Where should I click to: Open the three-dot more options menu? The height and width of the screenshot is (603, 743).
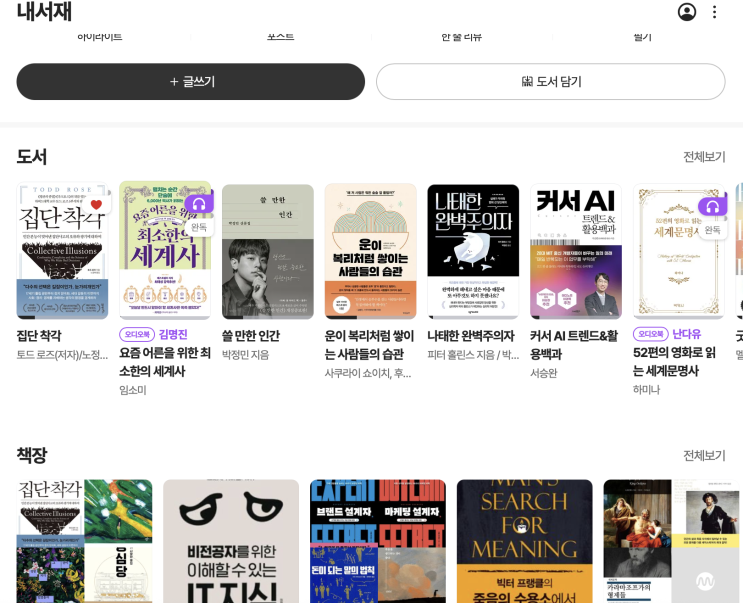pyautogui.click(x=715, y=12)
